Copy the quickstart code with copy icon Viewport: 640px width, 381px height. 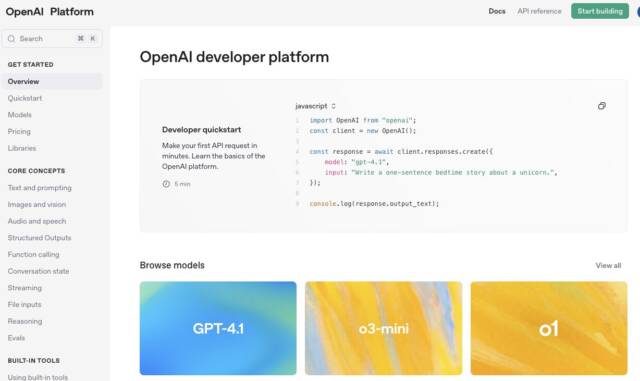tap(602, 106)
